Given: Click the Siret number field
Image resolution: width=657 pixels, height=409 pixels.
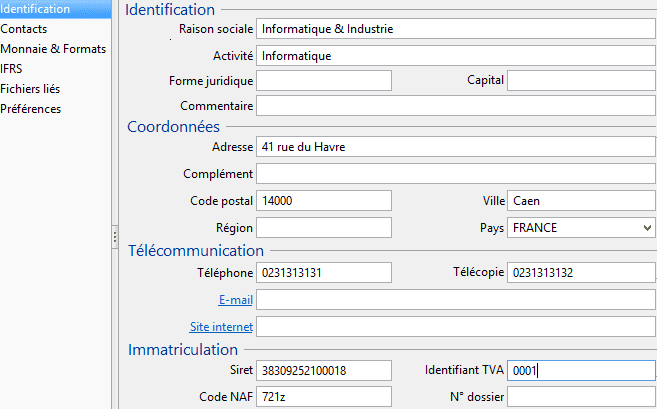Looking at the screenshot, I should tap(324, 370).
